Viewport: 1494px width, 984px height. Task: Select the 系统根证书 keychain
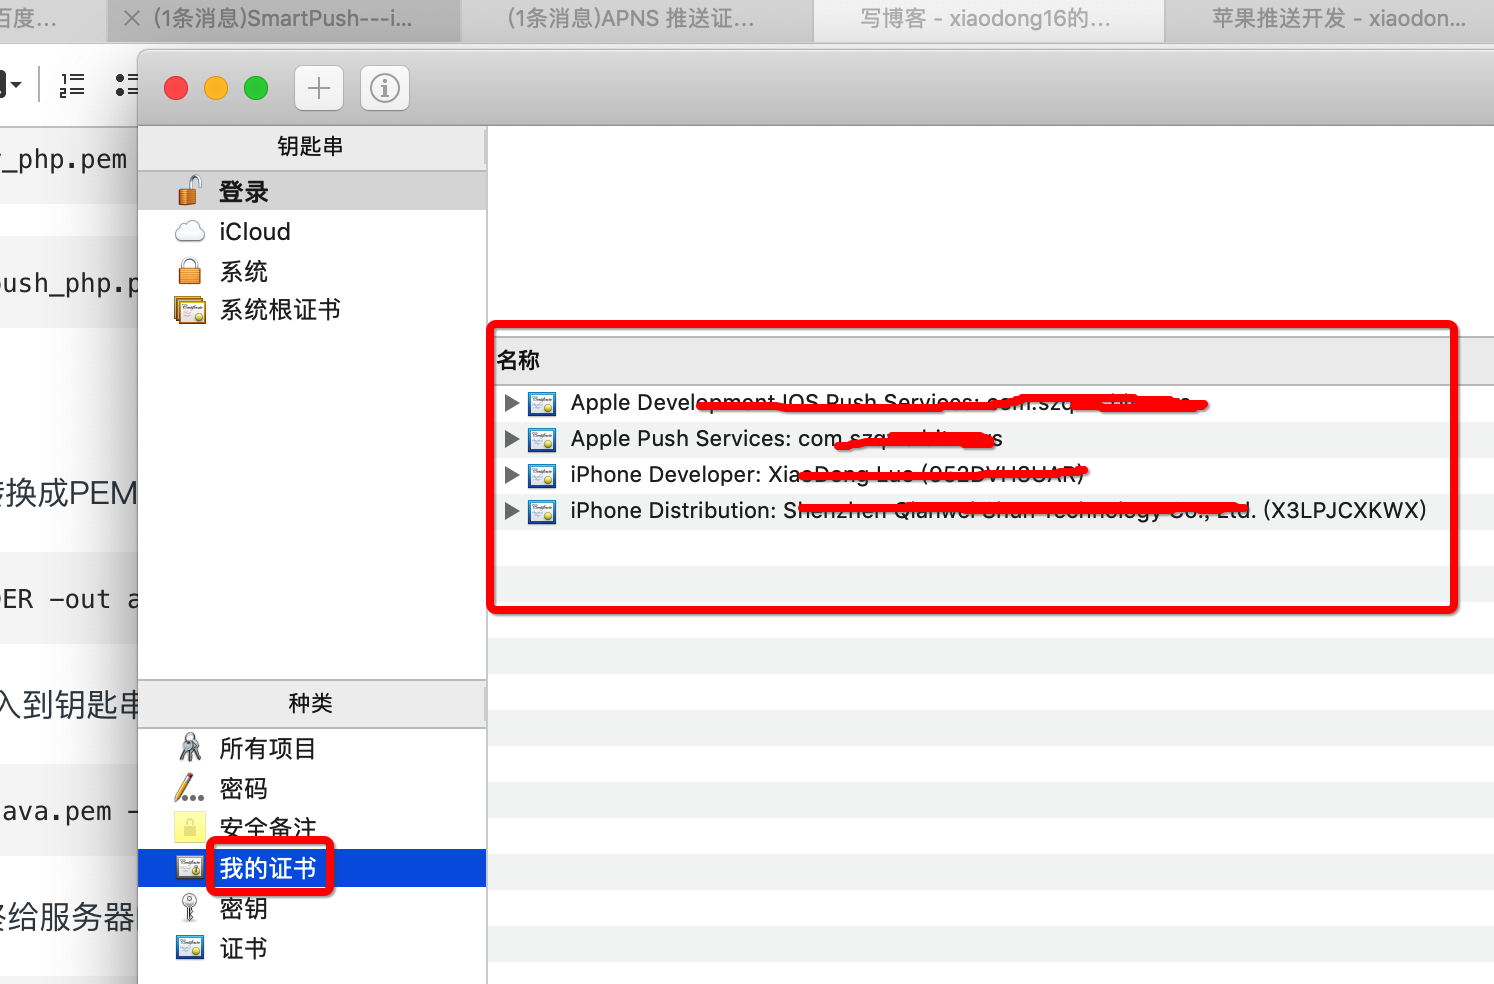[312, 310]
